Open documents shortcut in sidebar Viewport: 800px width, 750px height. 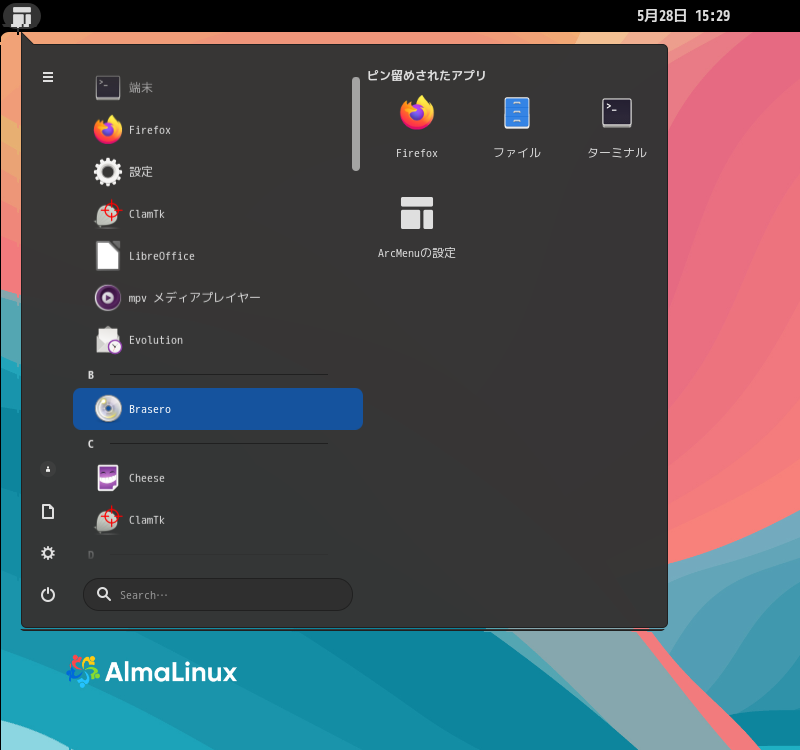point(48,511)
